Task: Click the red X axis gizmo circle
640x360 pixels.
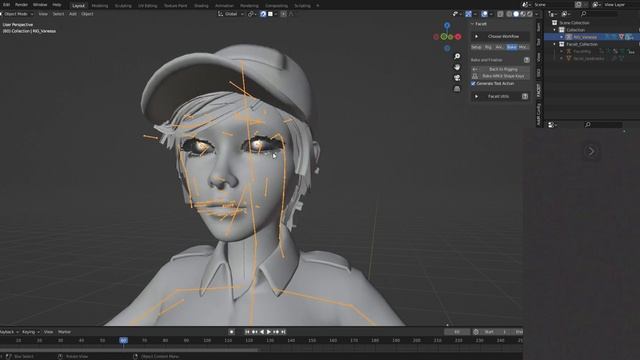Action: tap(458, 37)
